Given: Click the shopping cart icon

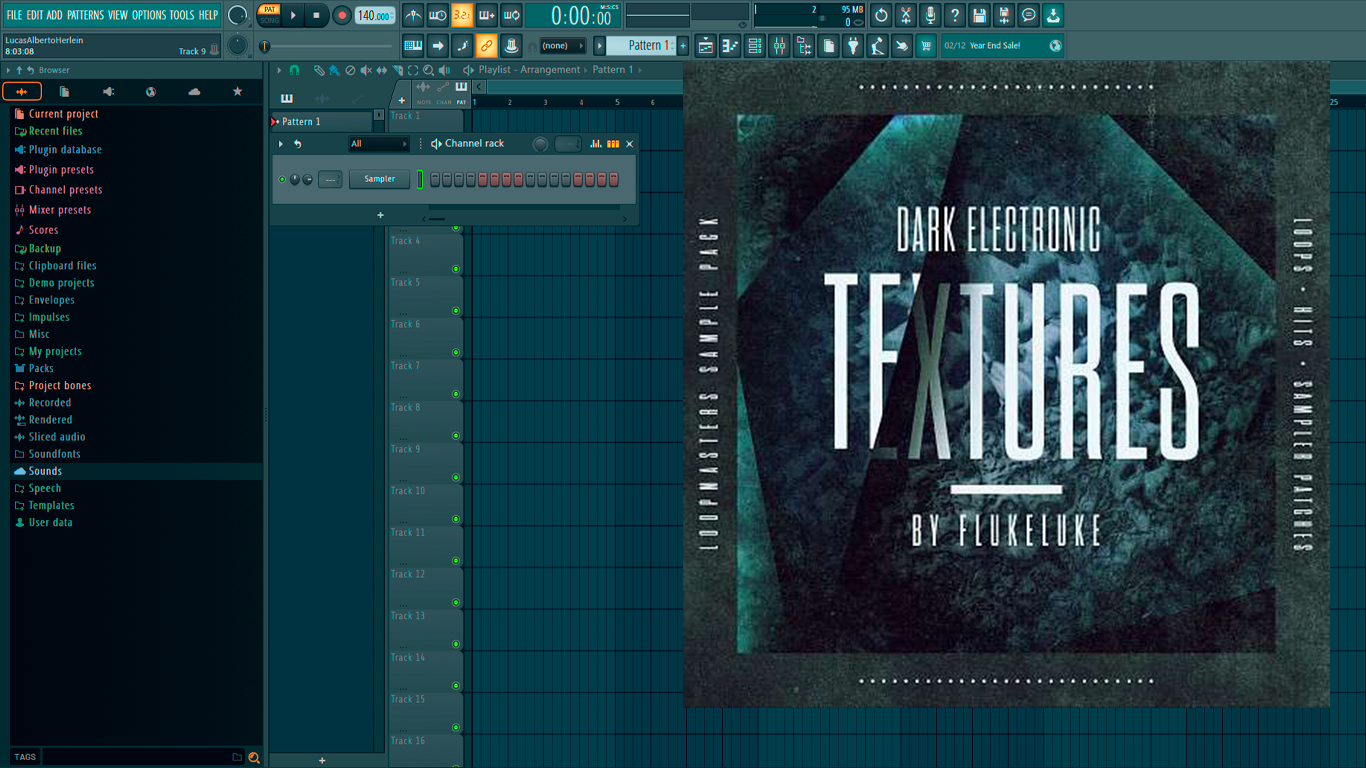Looking at the screenshot, I should [926, 46].
